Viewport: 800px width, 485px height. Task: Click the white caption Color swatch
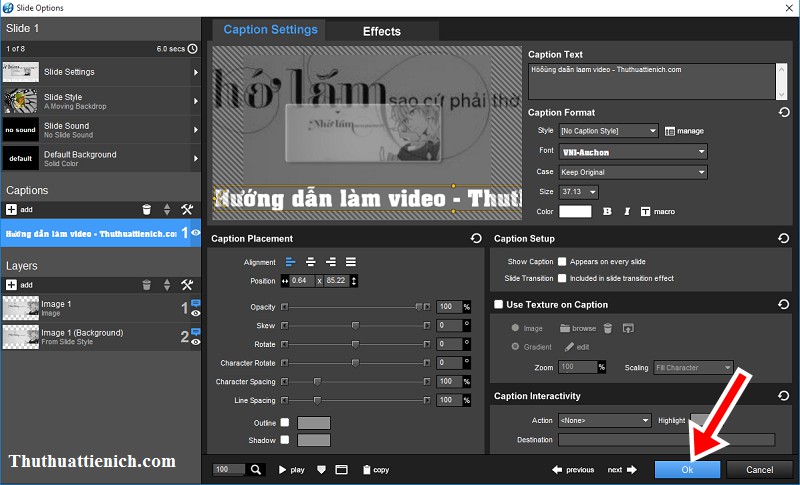point(575,211)
